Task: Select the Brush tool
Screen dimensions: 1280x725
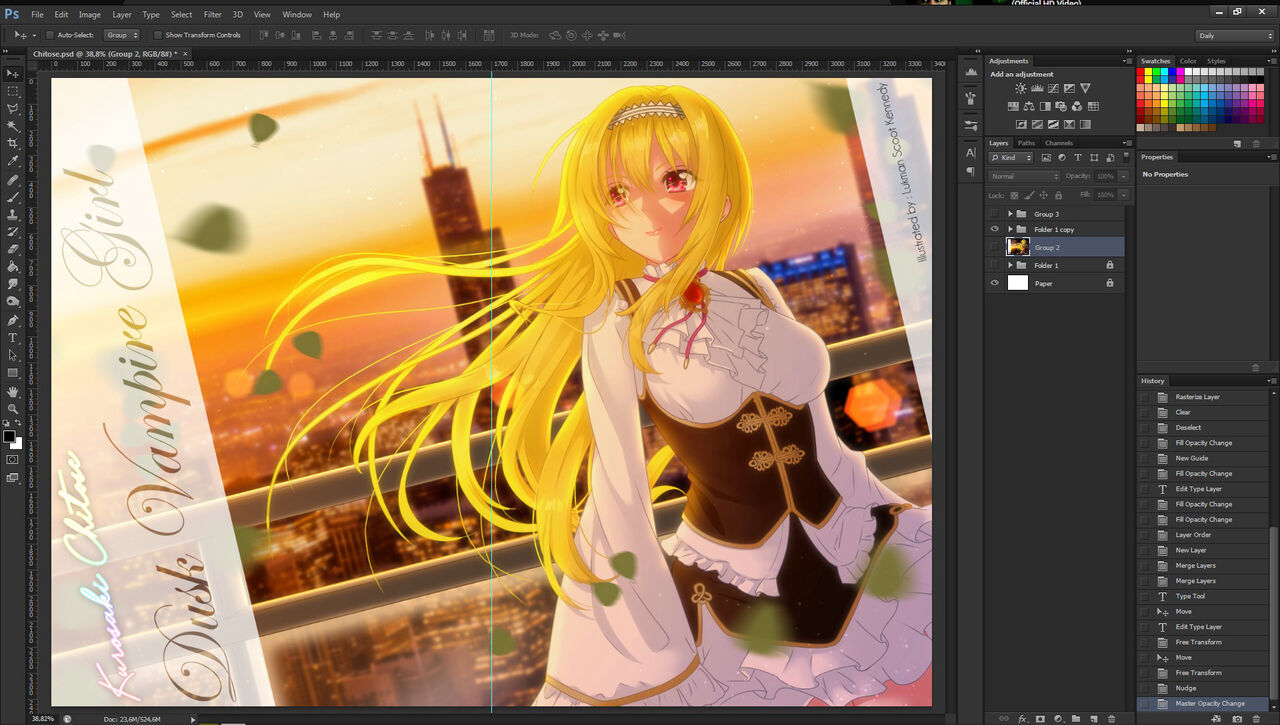Action: point(13,197)
